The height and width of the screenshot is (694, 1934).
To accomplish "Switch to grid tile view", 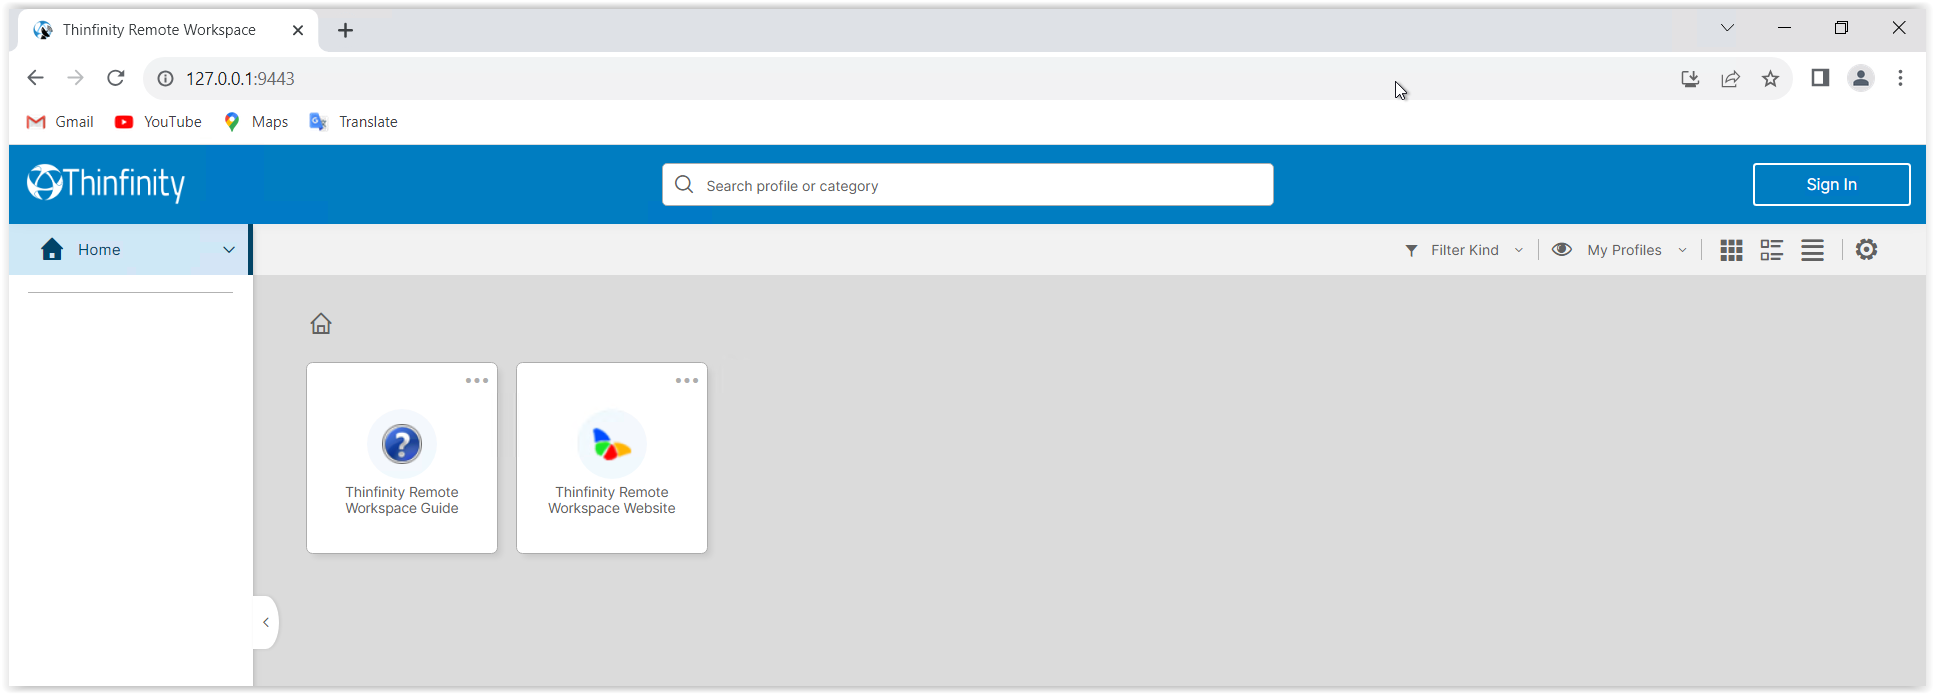I will click(x=1731, y=250).
